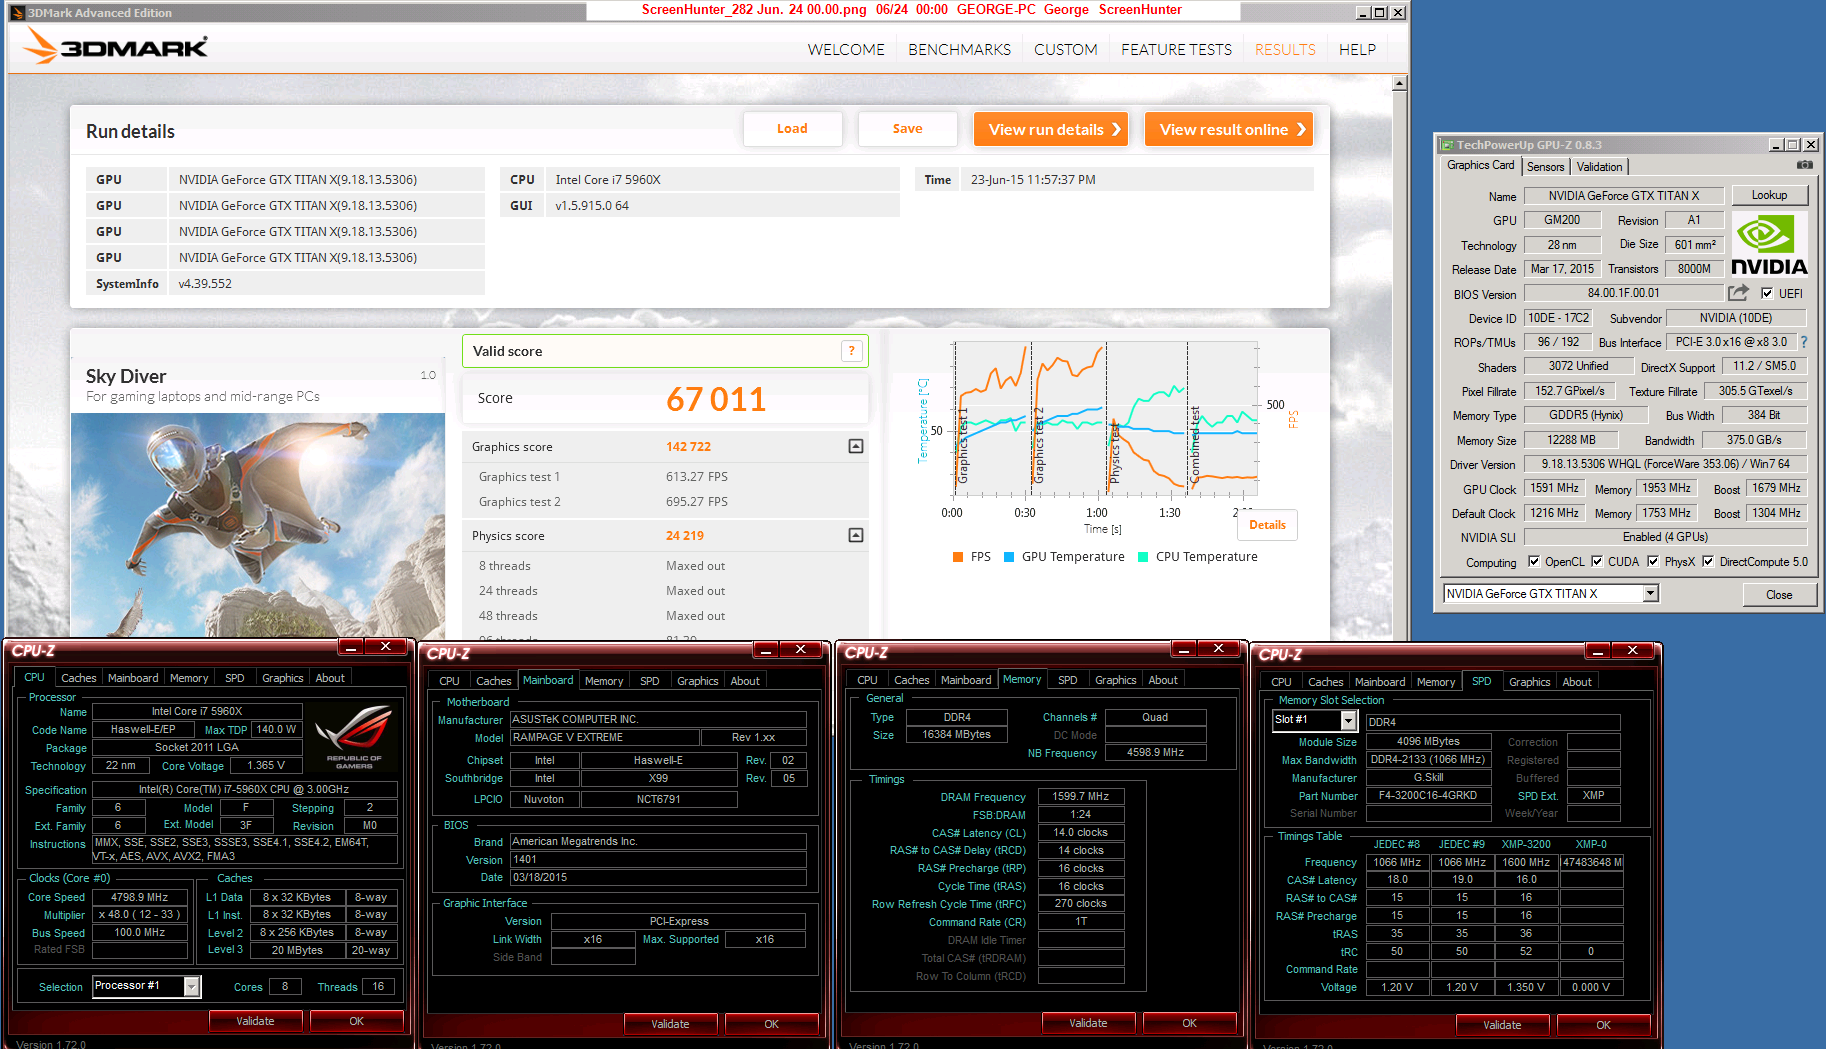Screen dimensions: 1826x1049
Task: Click the GPU-Z screenshot camera icon
Action: coord(1805,165)
